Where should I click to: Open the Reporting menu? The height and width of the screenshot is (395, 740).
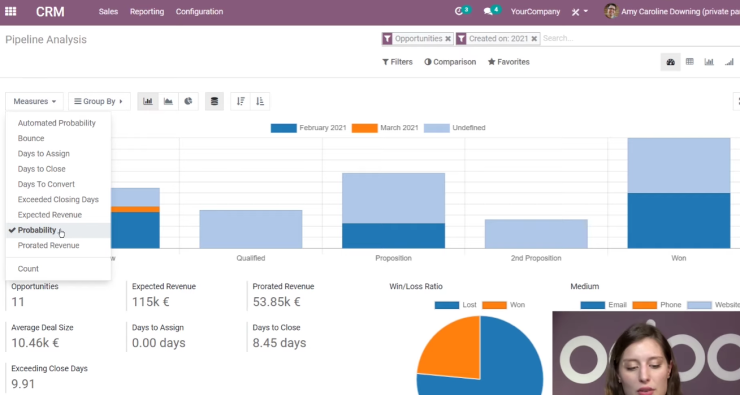[x=147, y=12]
